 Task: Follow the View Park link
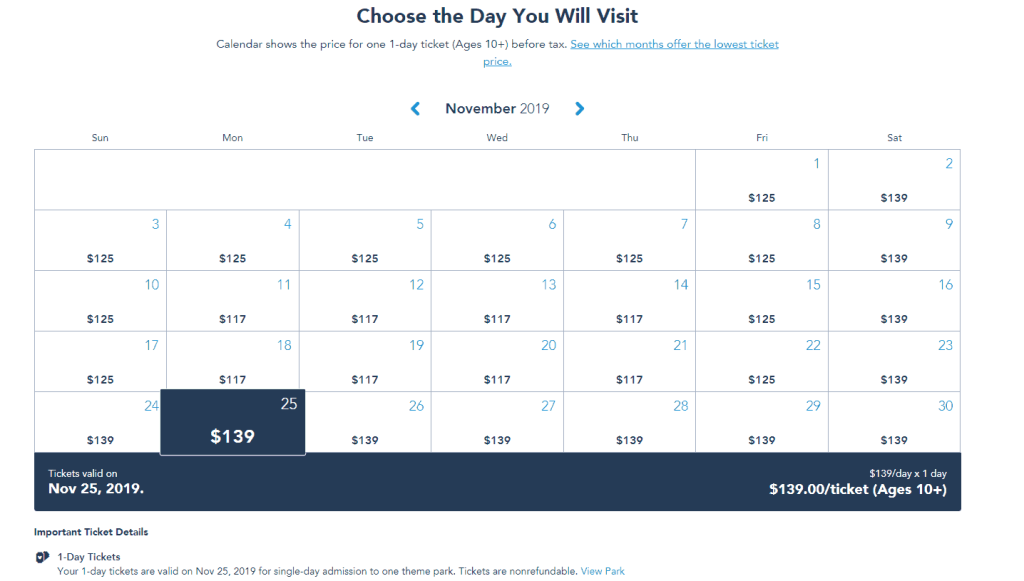pyautogui.click(x=602, y=571)
